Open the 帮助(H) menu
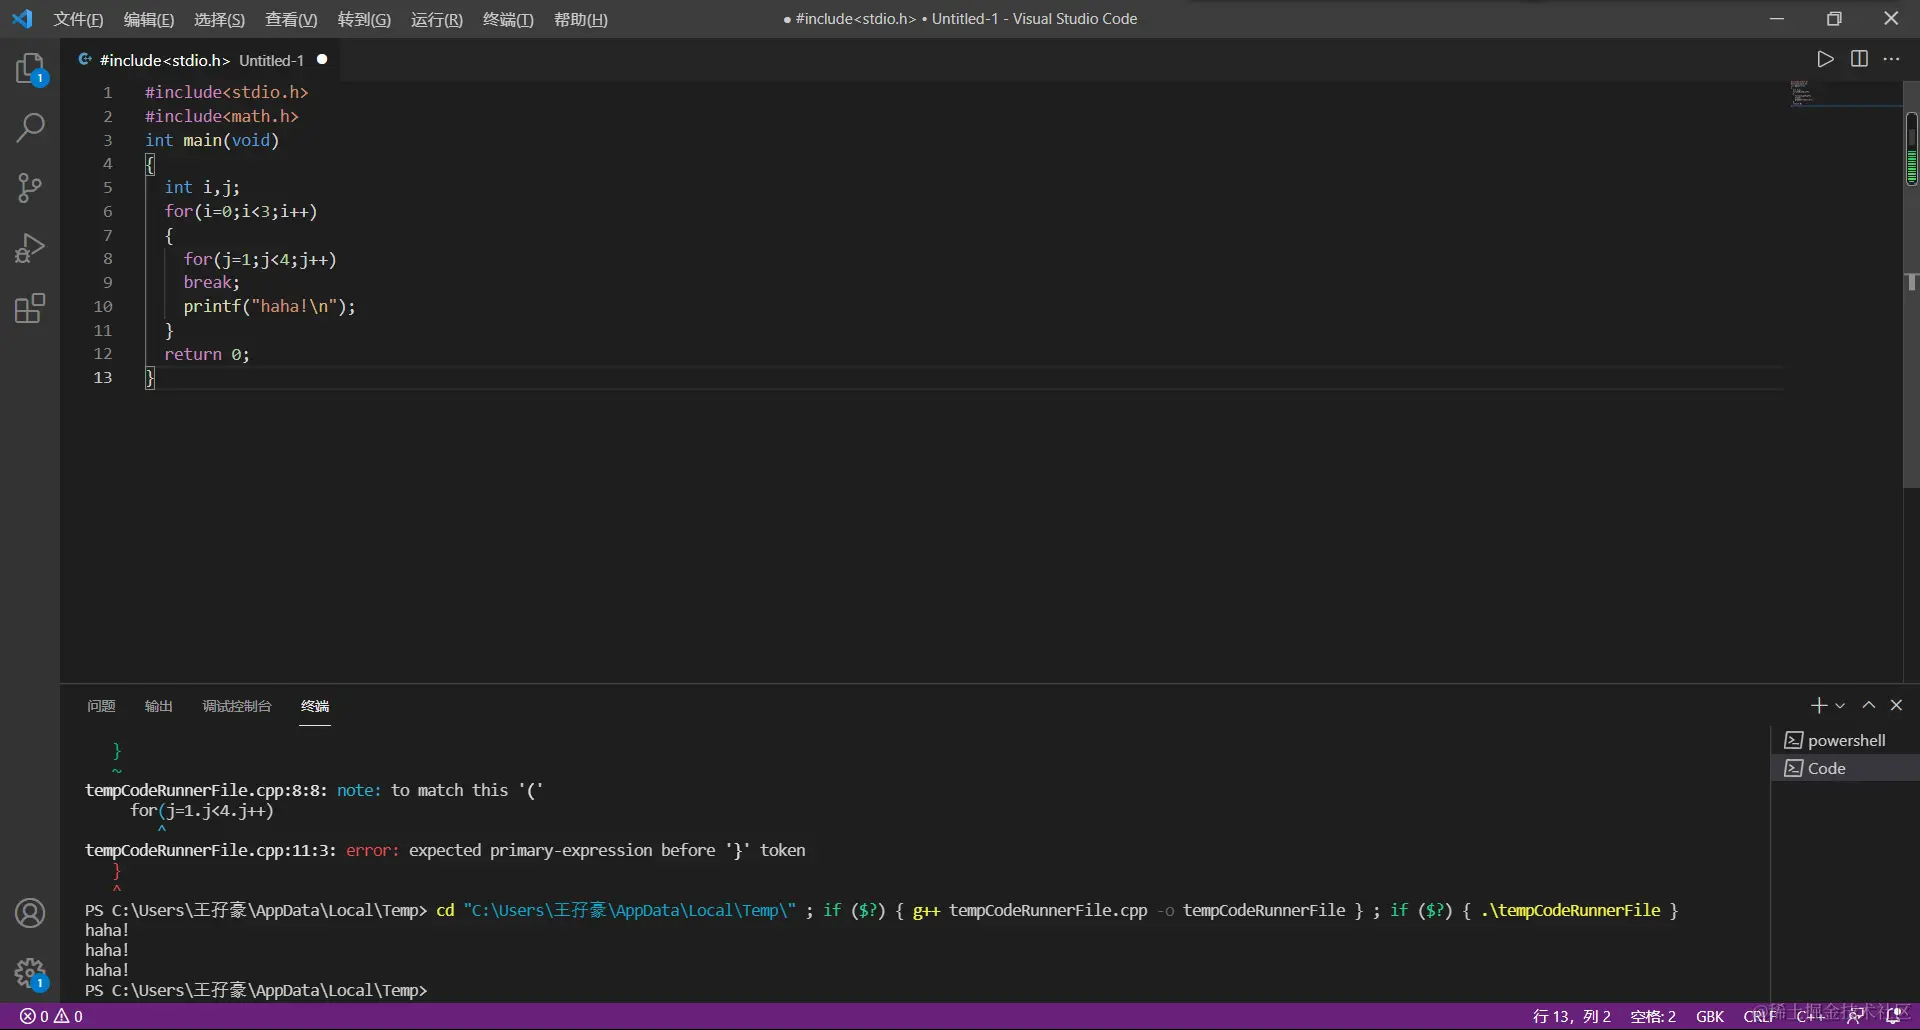This screenshot has height=1030, width=1920. pos(581,19)
